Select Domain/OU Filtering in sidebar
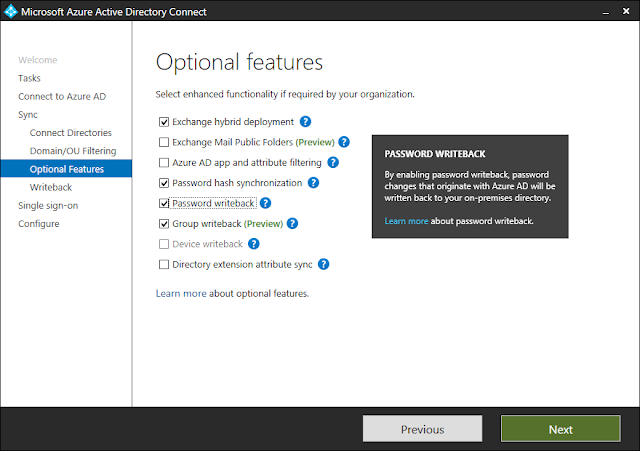 point(72,151)
